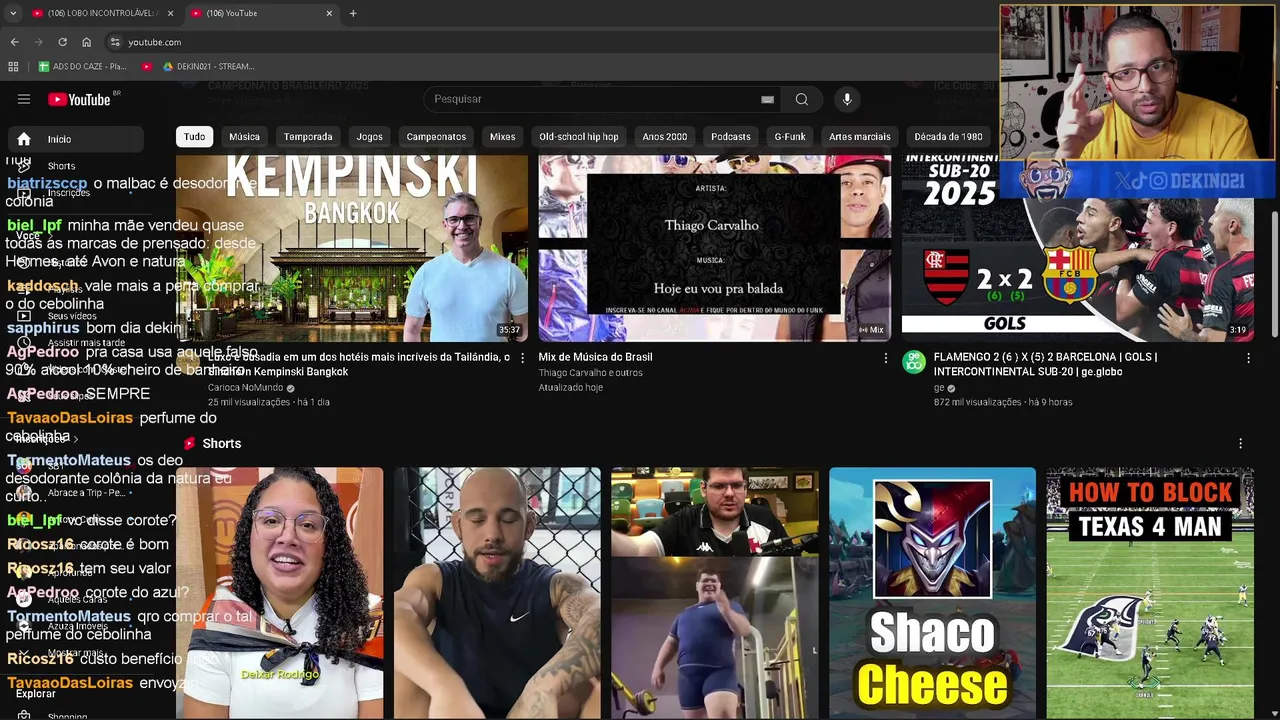Open the on-screen keyboard in search box
Image resolution: width=1280 pixels, height=720 pixels.
point(767,99)
